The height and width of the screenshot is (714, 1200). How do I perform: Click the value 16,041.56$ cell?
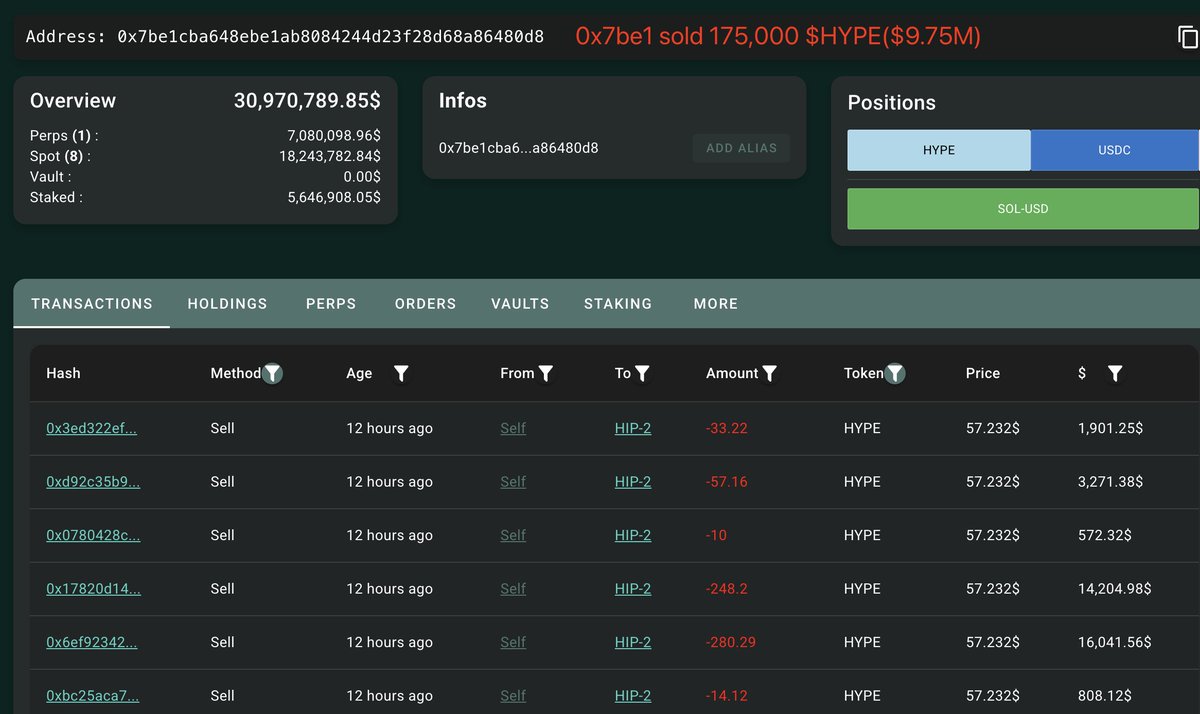tap(1115, 642)
